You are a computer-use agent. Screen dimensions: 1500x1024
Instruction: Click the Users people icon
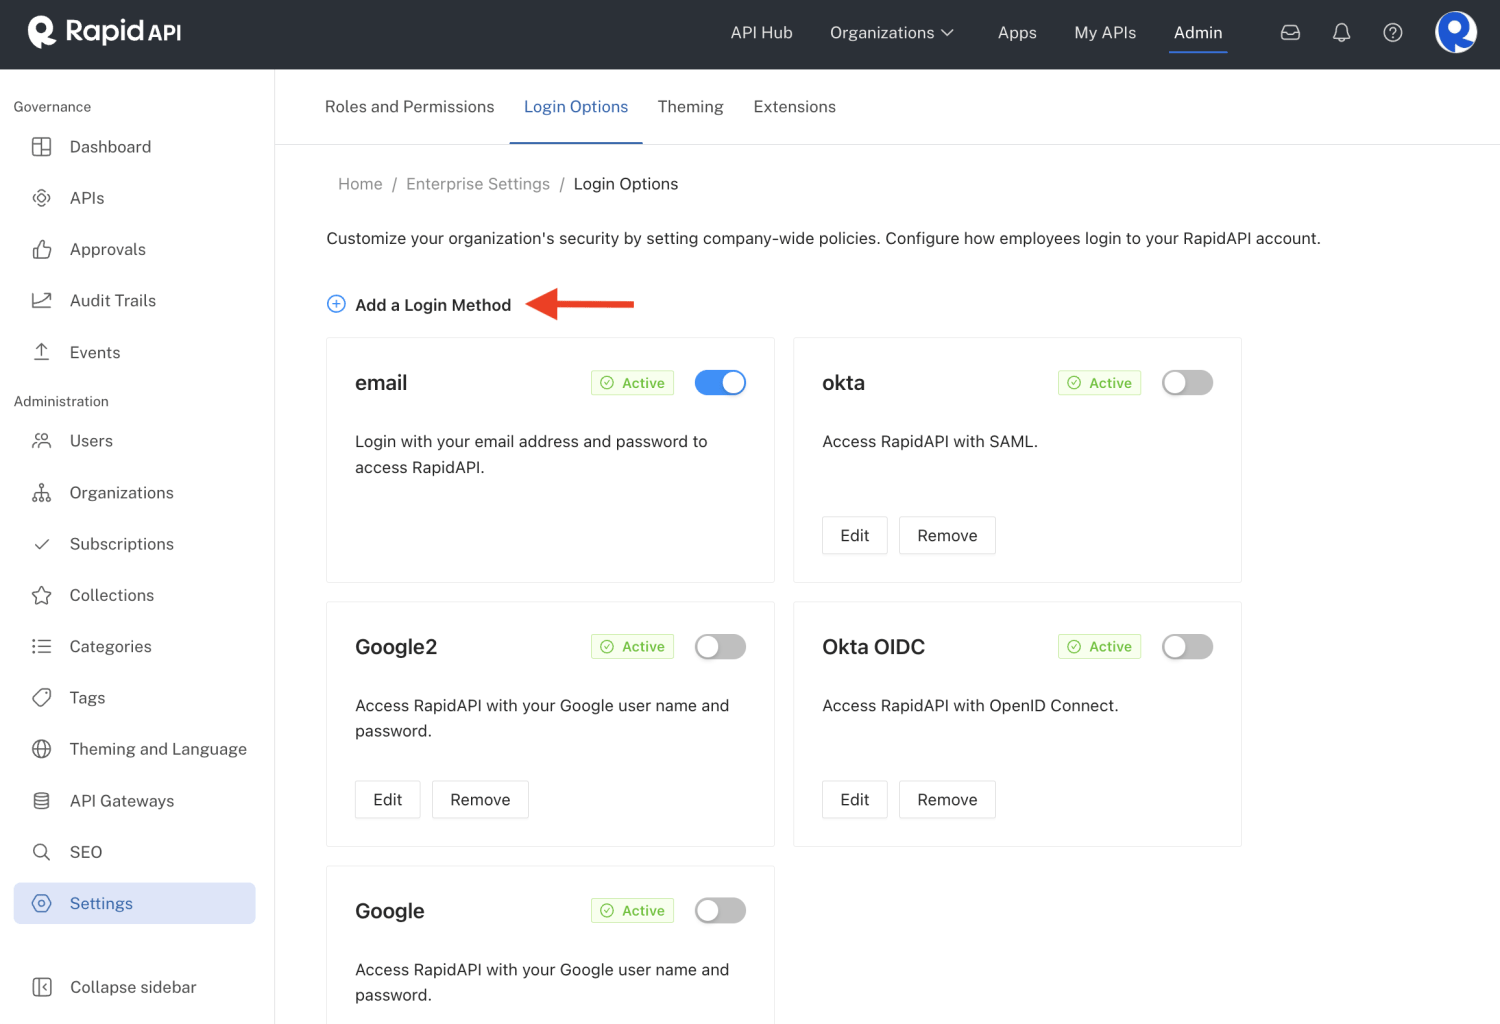tap(41, 441)
